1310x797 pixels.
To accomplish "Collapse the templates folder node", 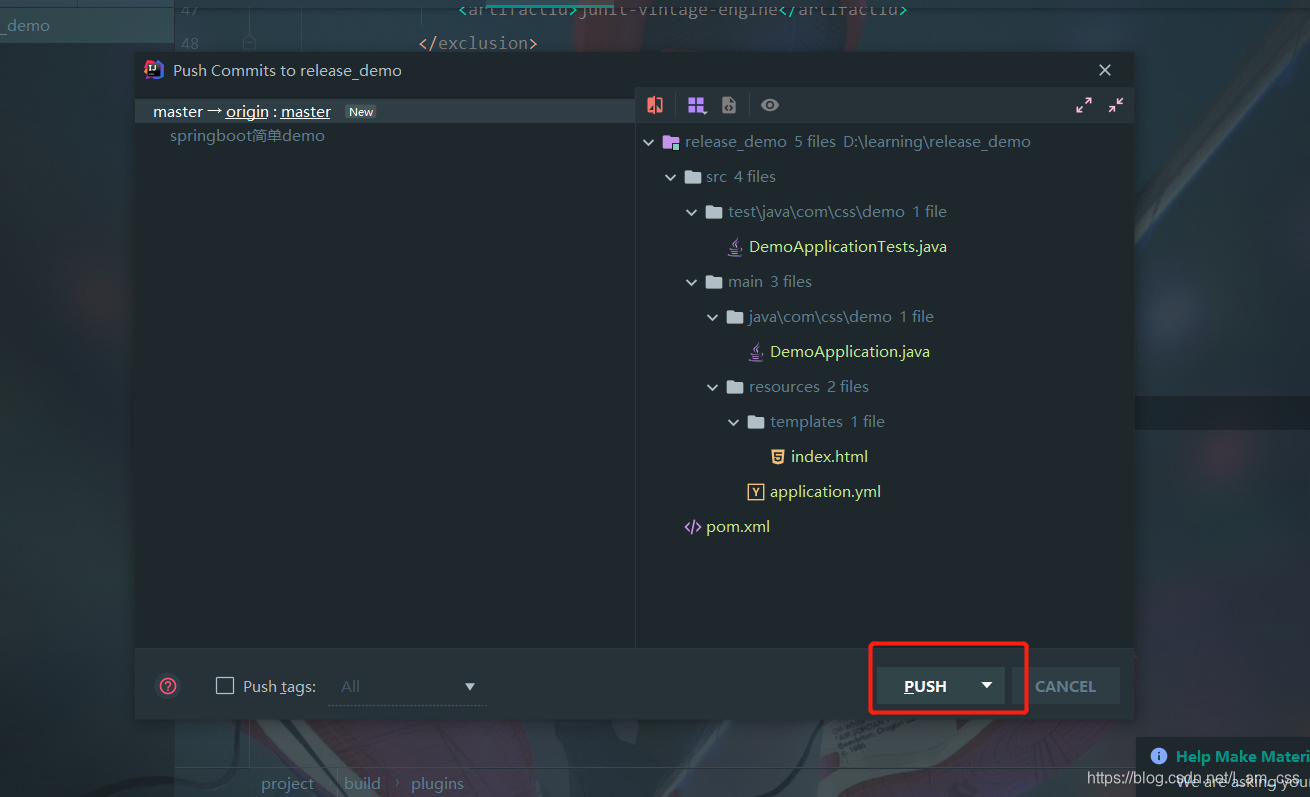I will pyautogui.click(x=733, y=422).
